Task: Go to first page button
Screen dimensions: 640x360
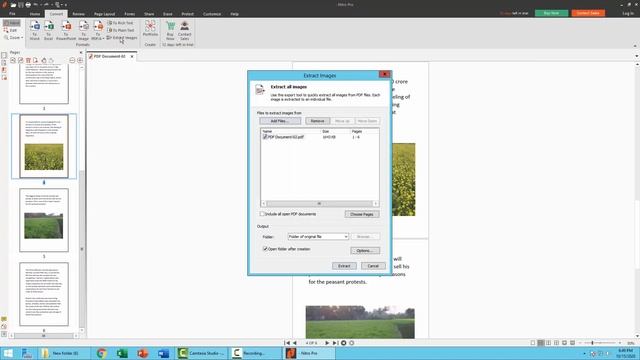Action: (287, 343)
